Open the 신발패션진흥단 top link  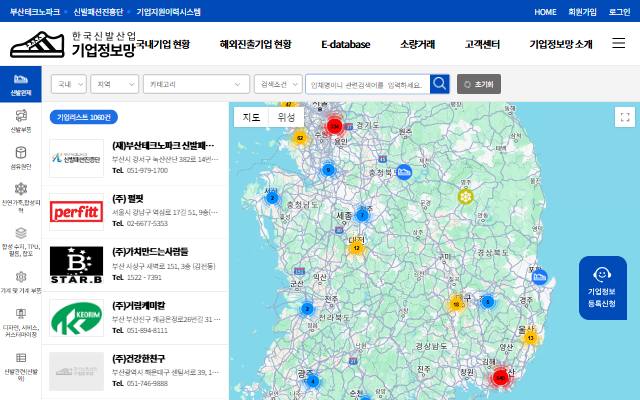coord(98,12)
